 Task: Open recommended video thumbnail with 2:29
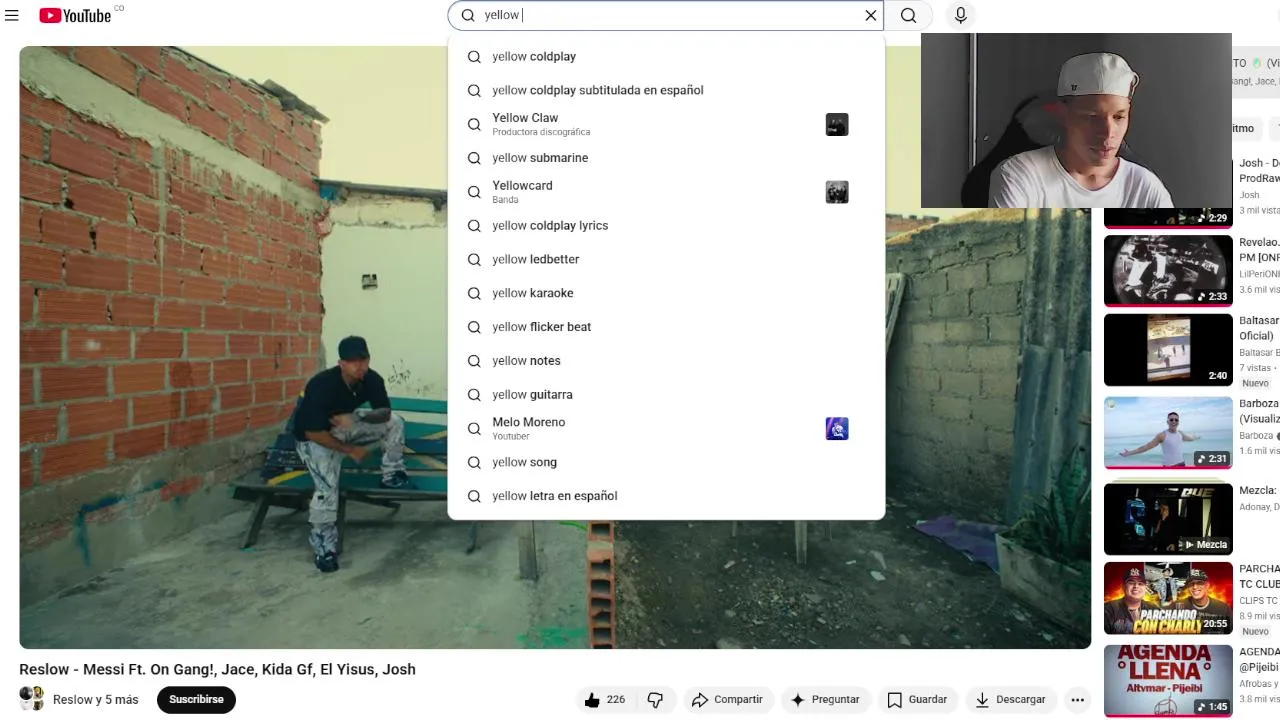point(1168,217)
